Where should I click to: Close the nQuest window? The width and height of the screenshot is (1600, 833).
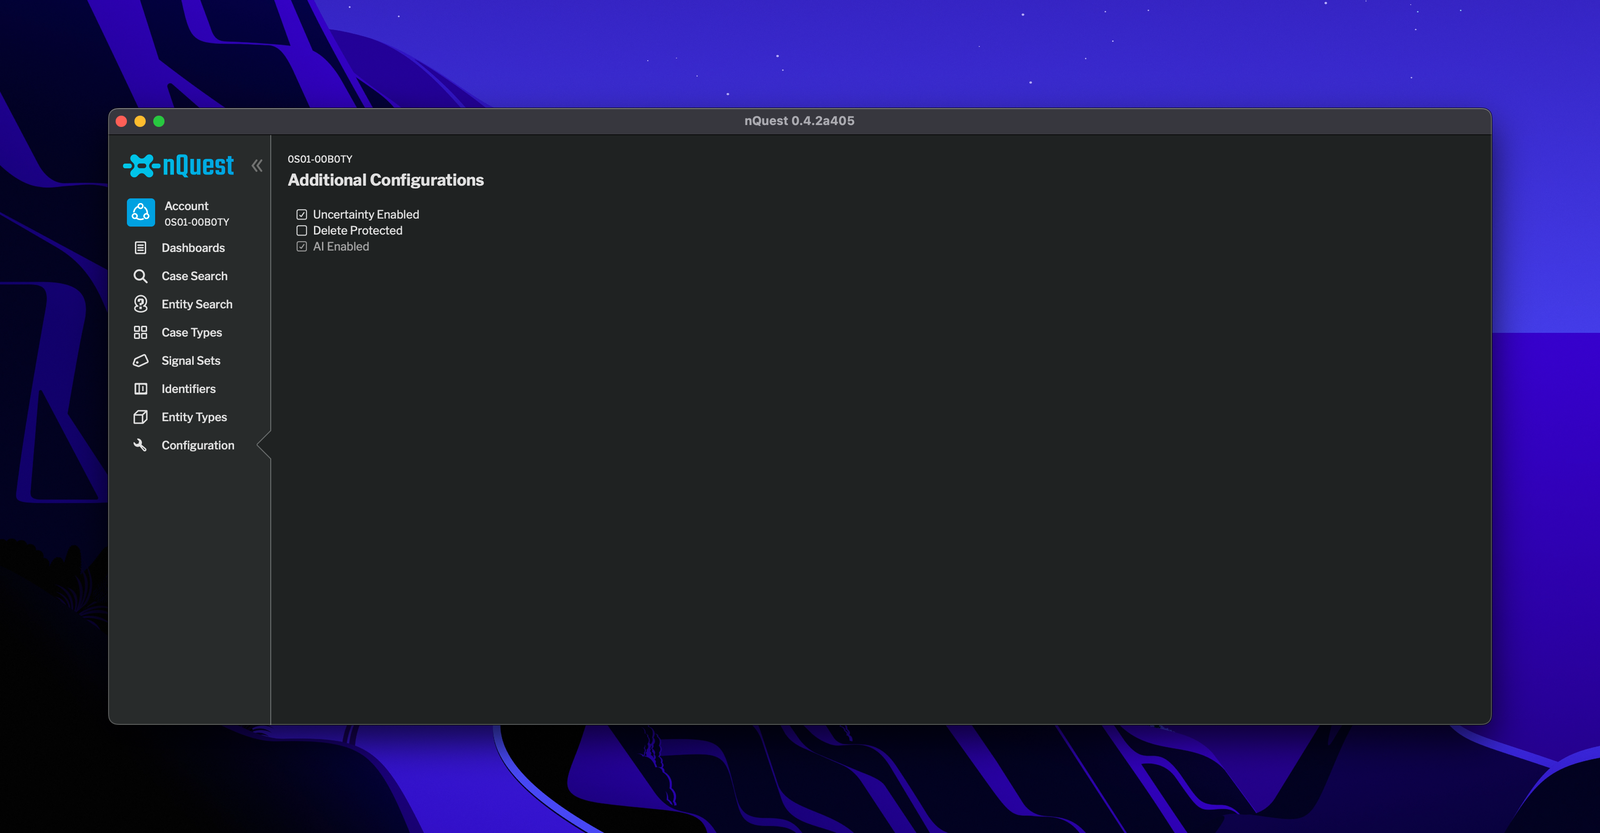(122, 121)
